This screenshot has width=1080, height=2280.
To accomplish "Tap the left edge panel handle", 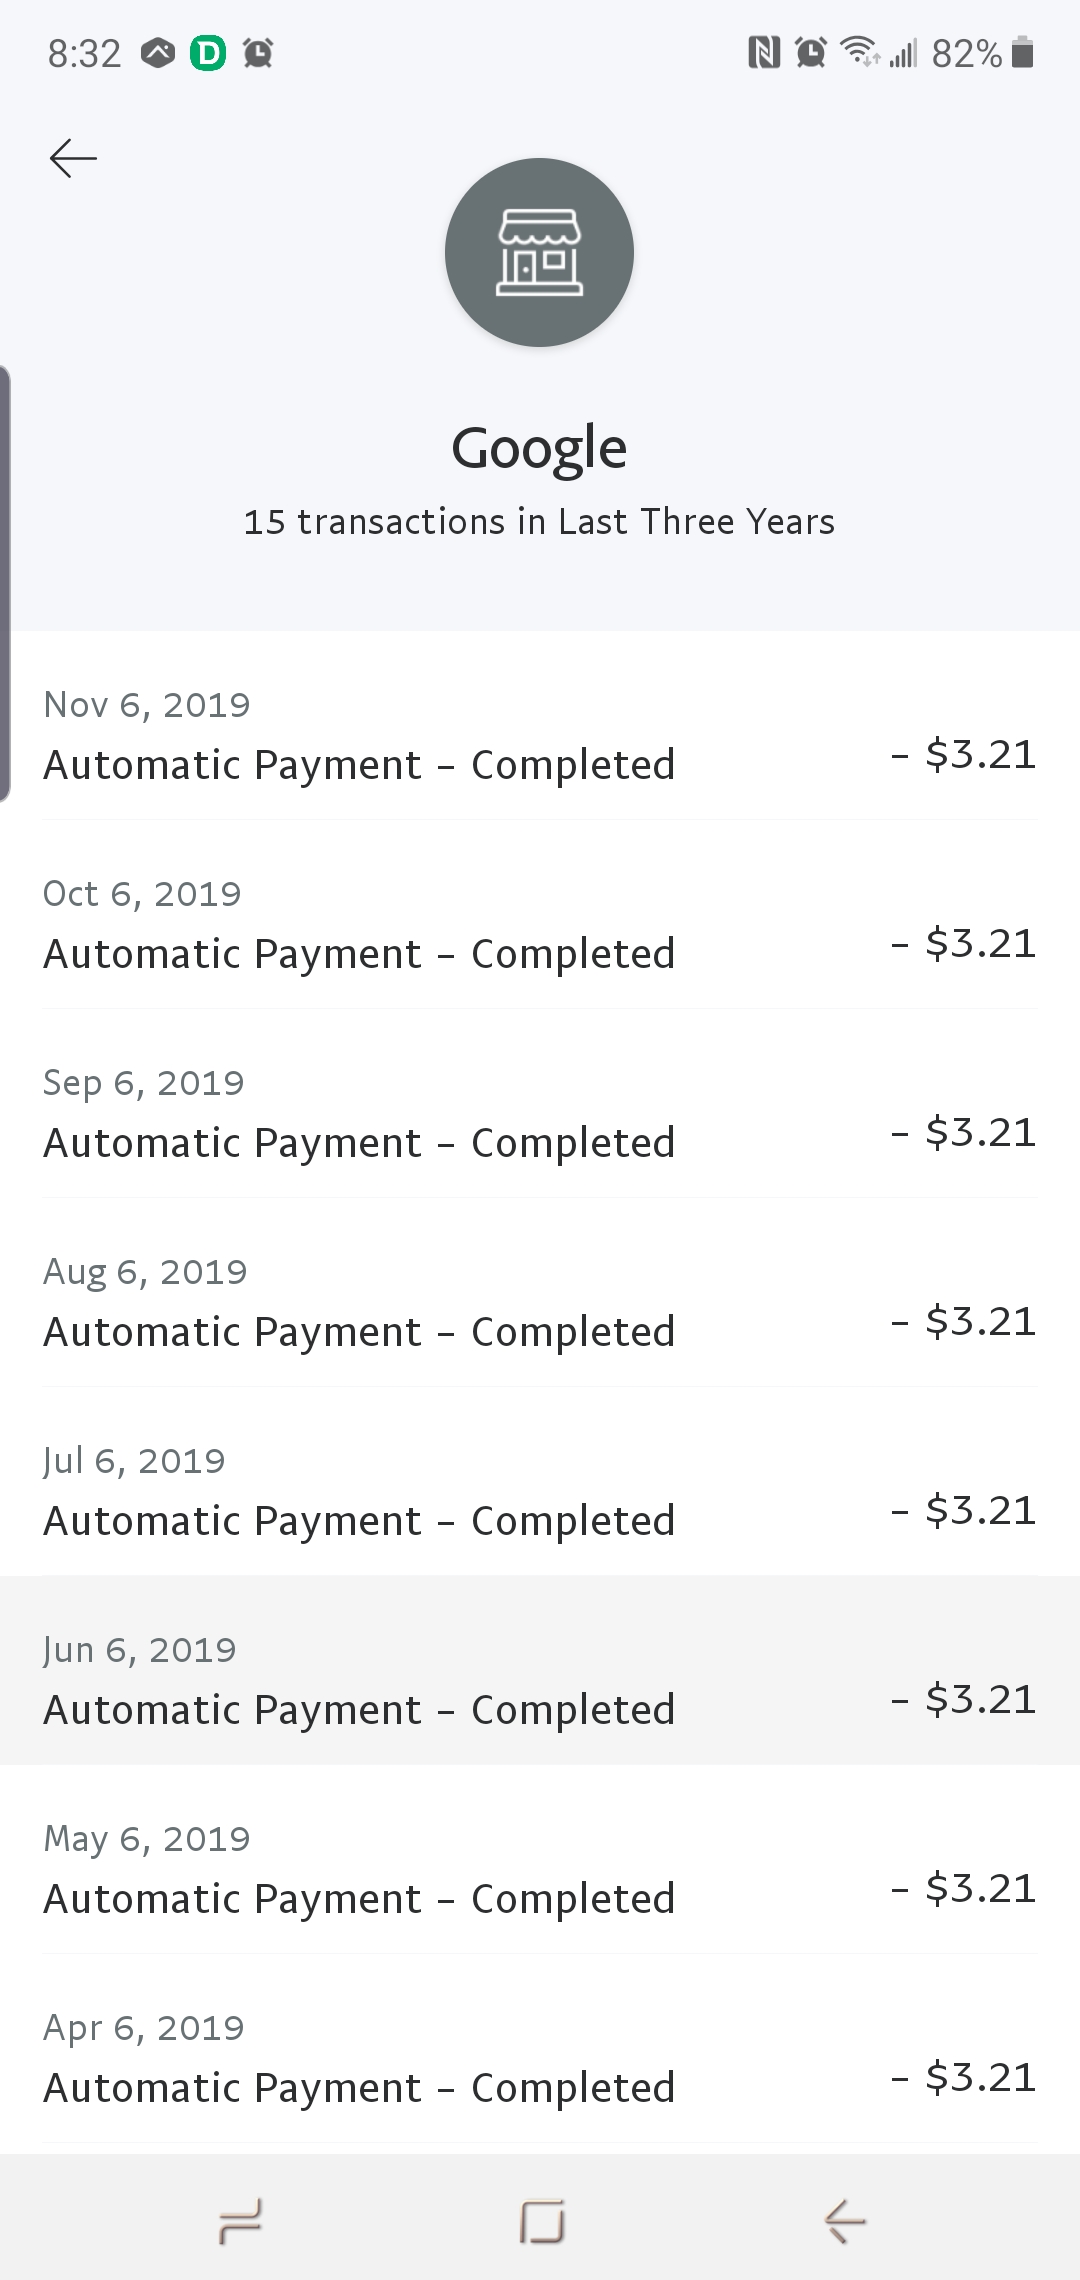I will [x=6, y=584].
